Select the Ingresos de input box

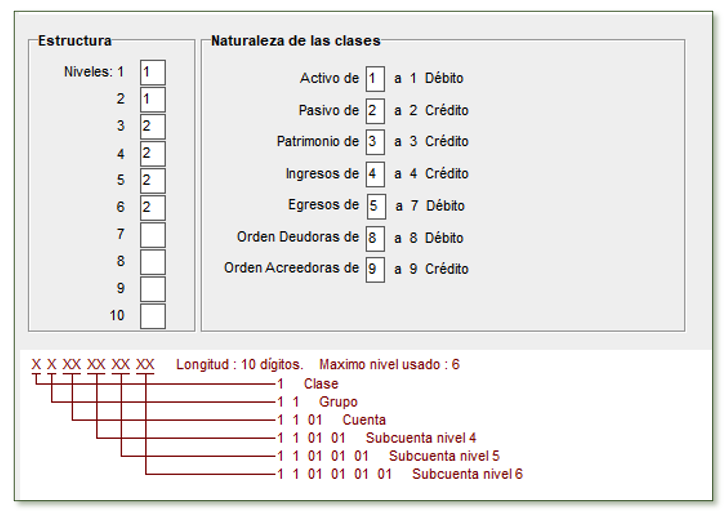375,174
